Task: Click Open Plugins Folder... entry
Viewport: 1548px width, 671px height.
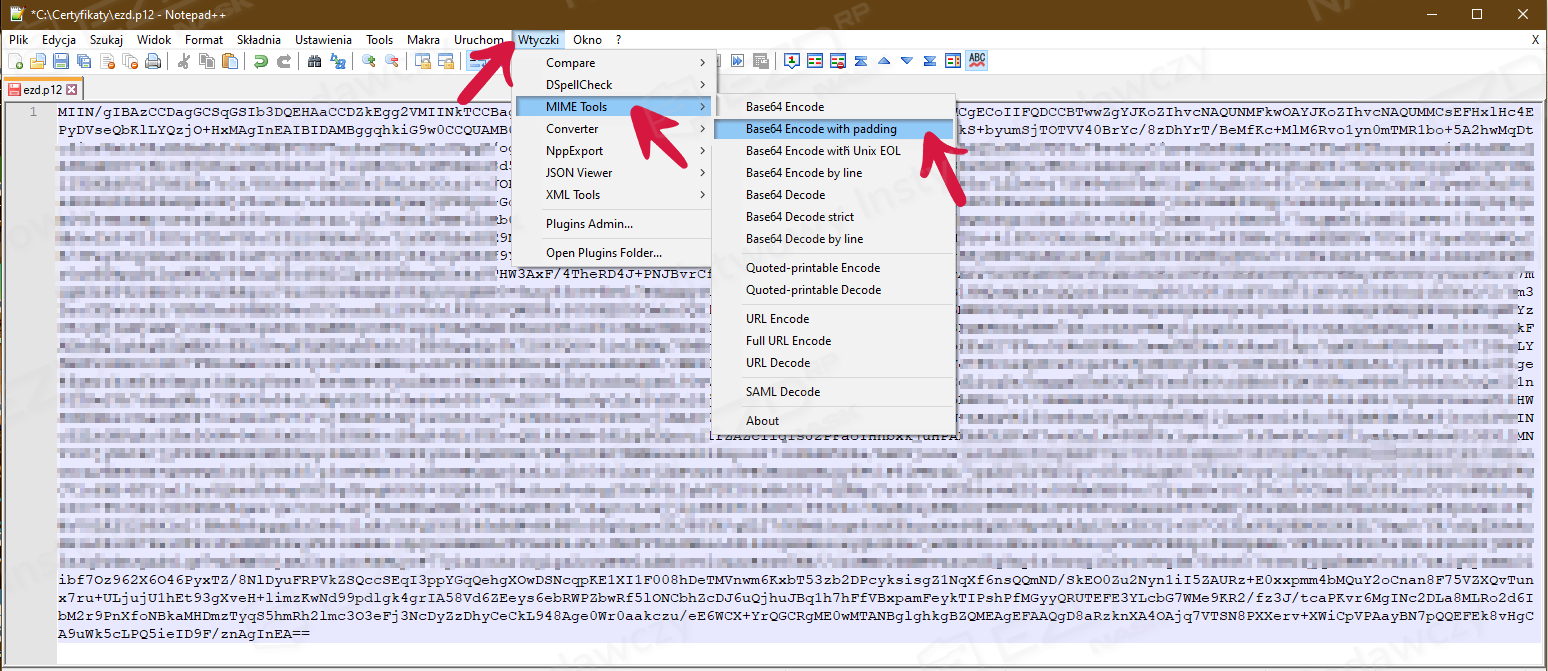Action: (603, 253)
